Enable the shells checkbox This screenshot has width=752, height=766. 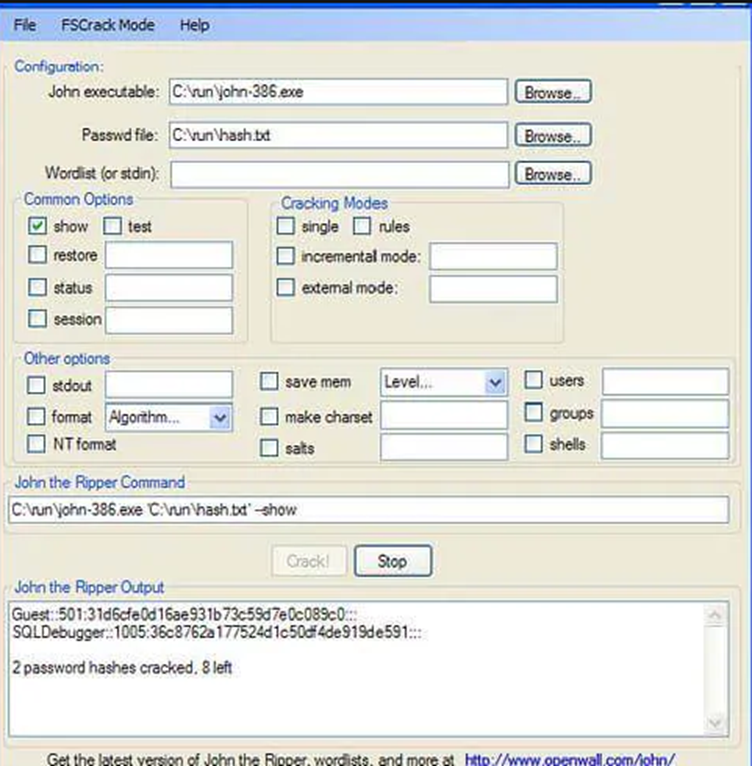click(534, 444)
